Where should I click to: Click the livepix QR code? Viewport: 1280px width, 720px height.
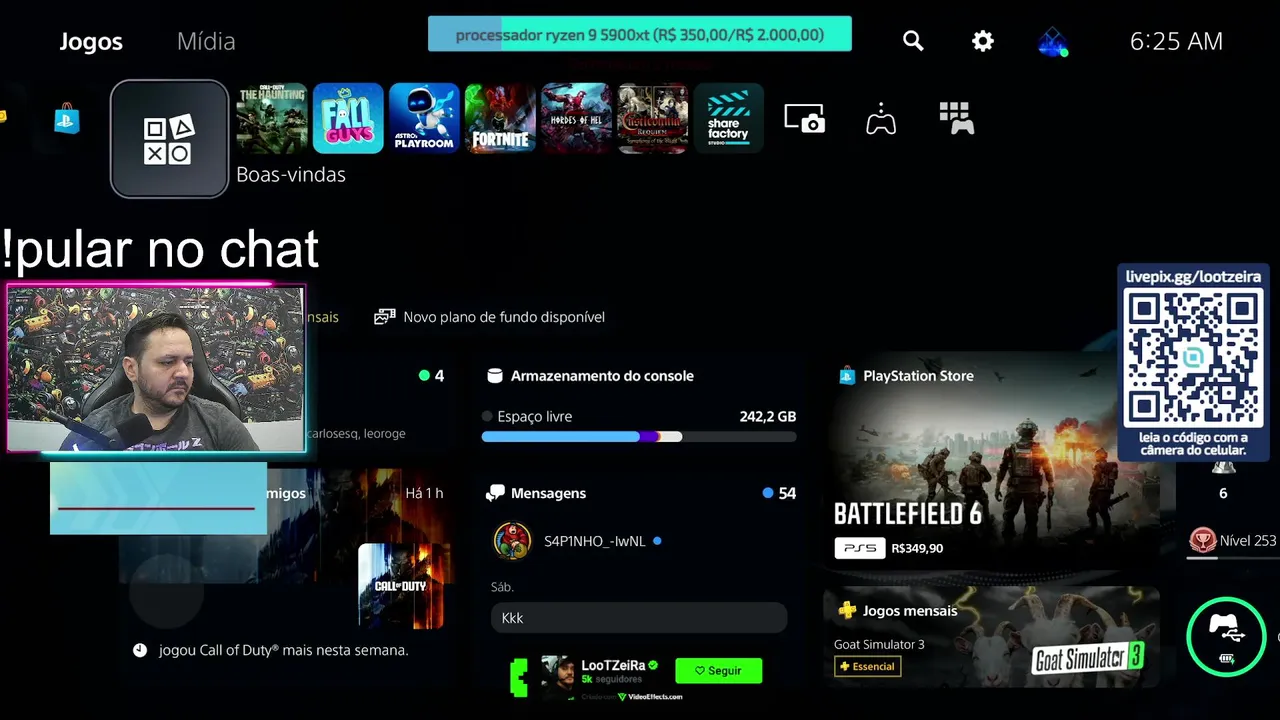coord(1193,357)
